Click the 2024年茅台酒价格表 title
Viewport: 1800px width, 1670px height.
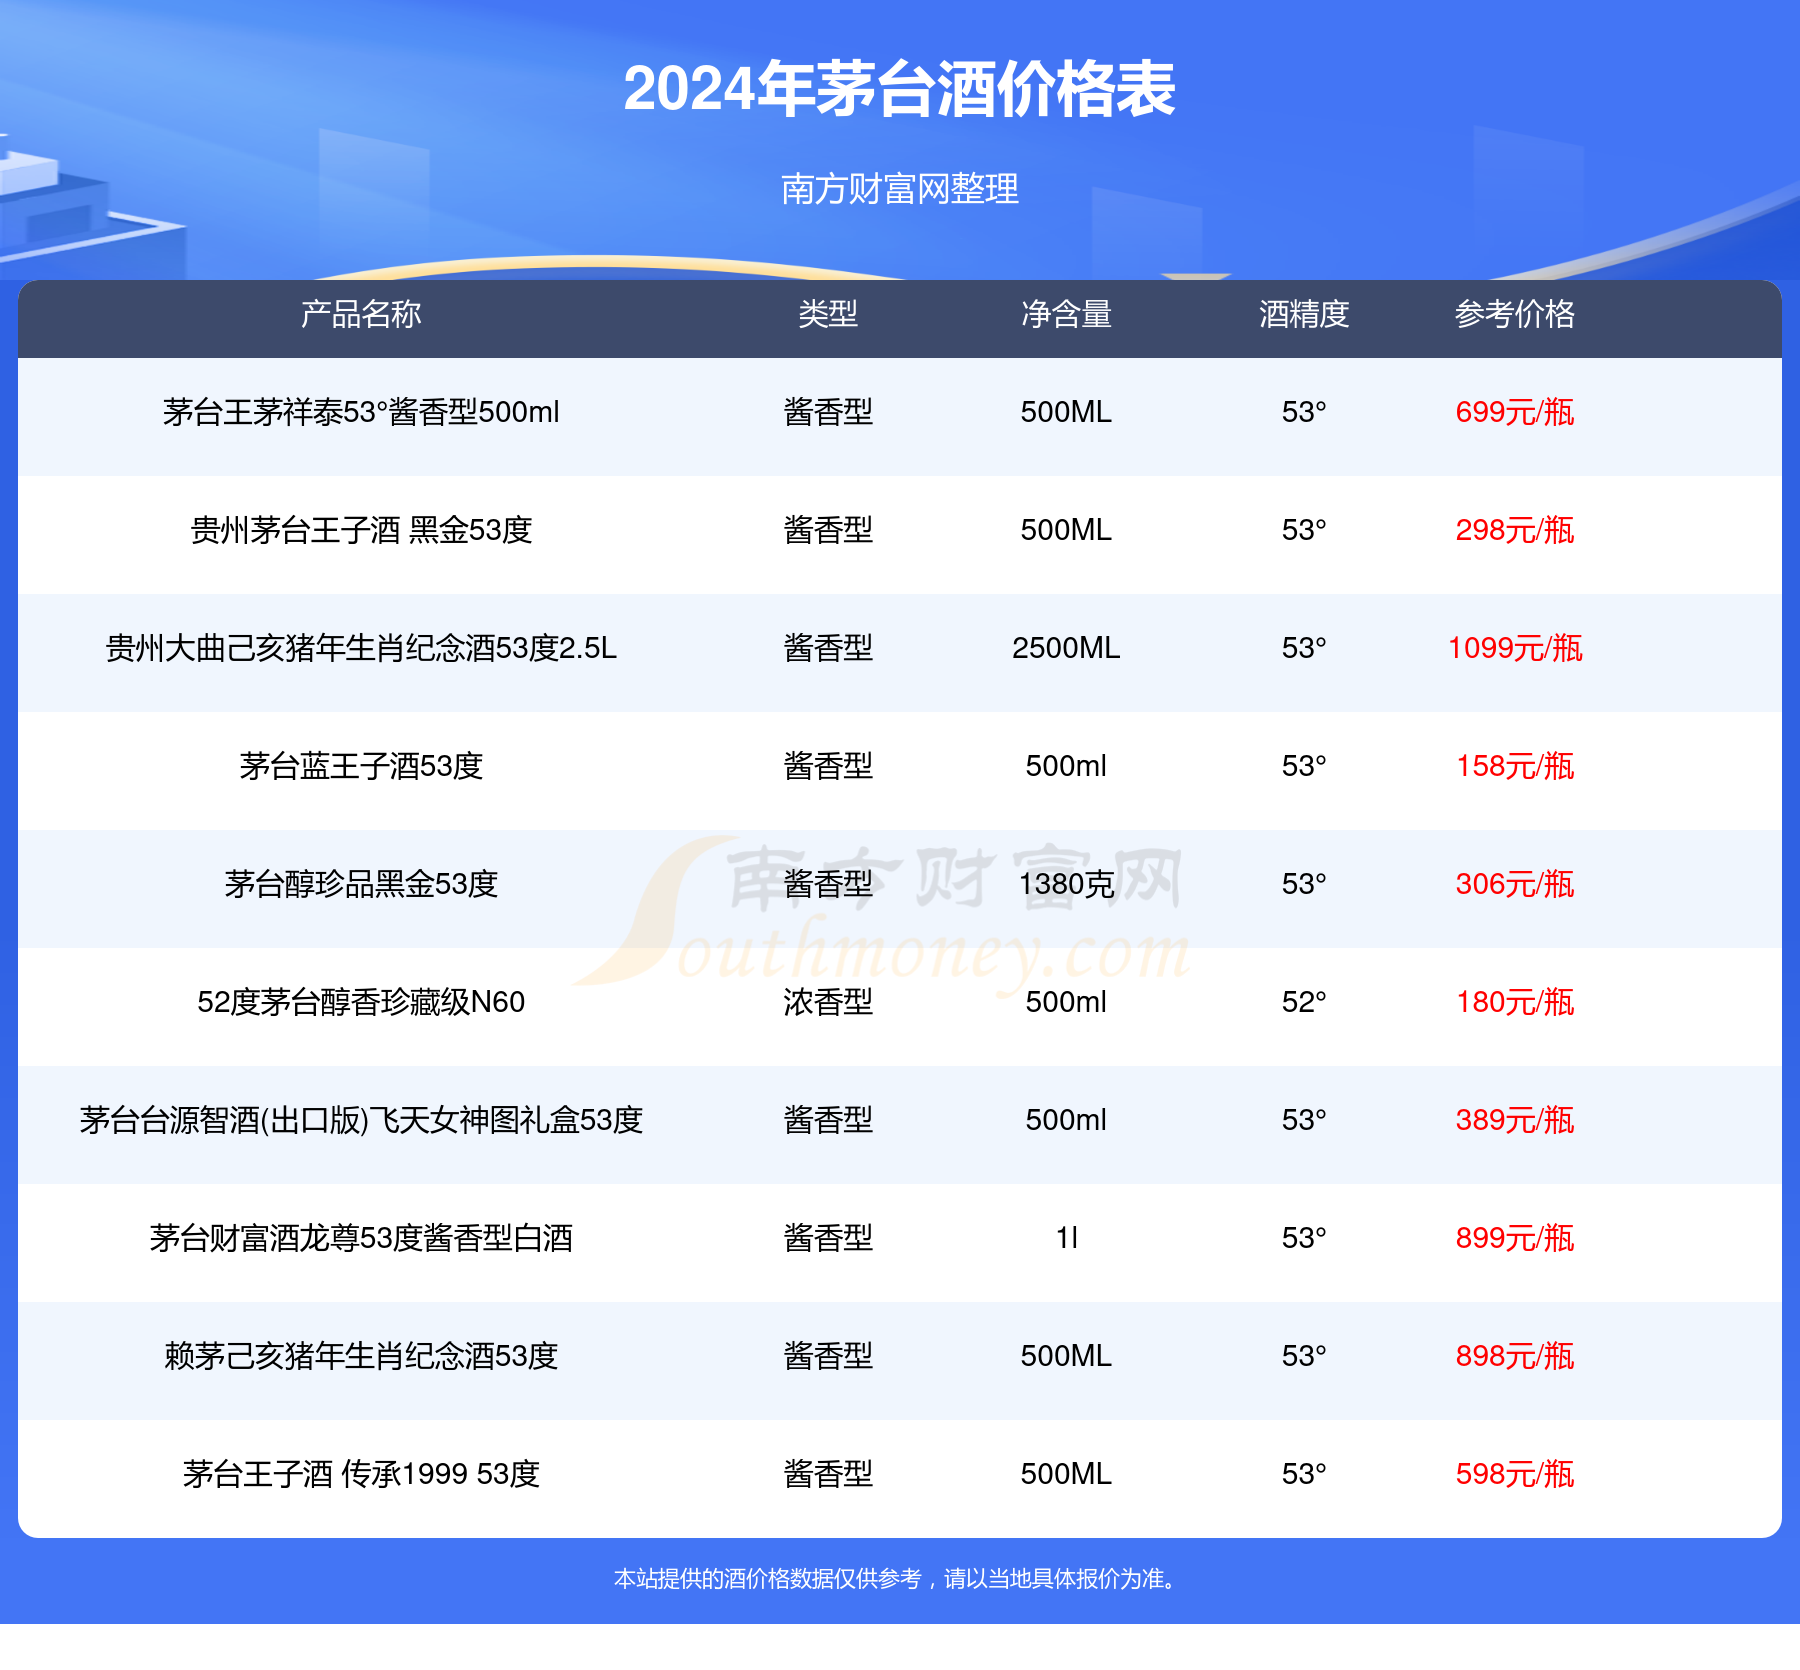tap(899, 90)
